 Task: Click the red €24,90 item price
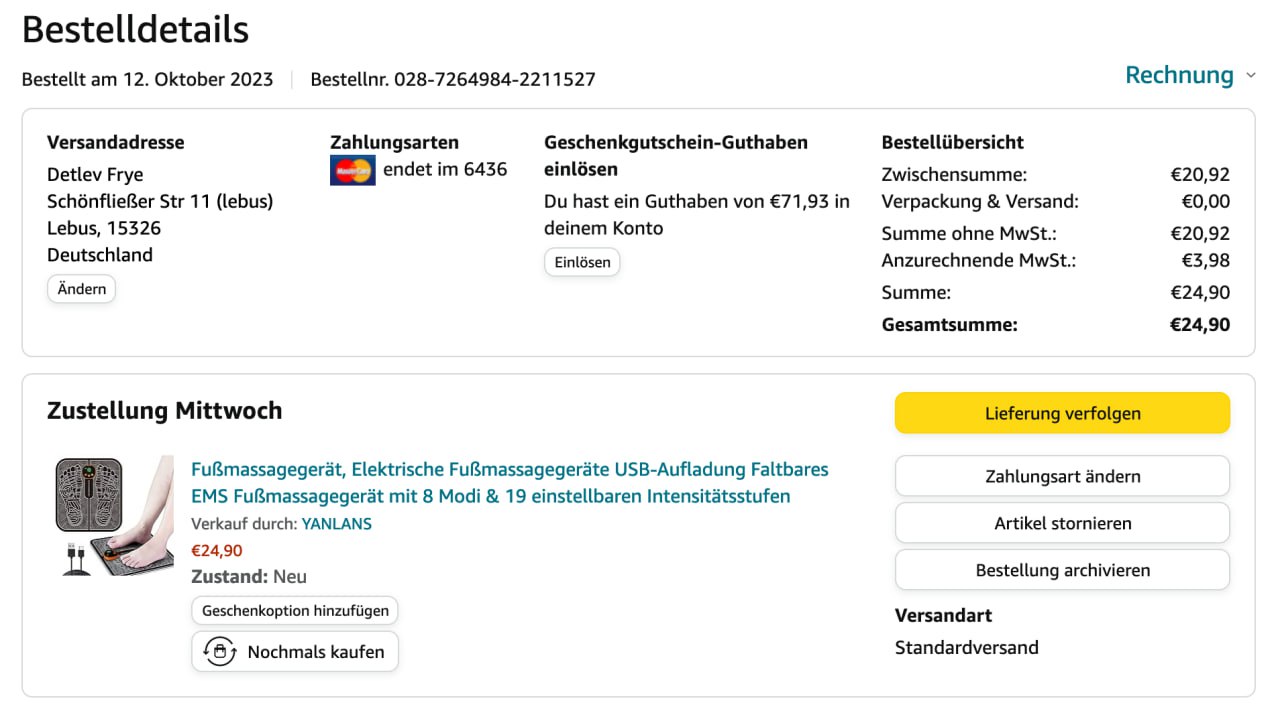216,550
